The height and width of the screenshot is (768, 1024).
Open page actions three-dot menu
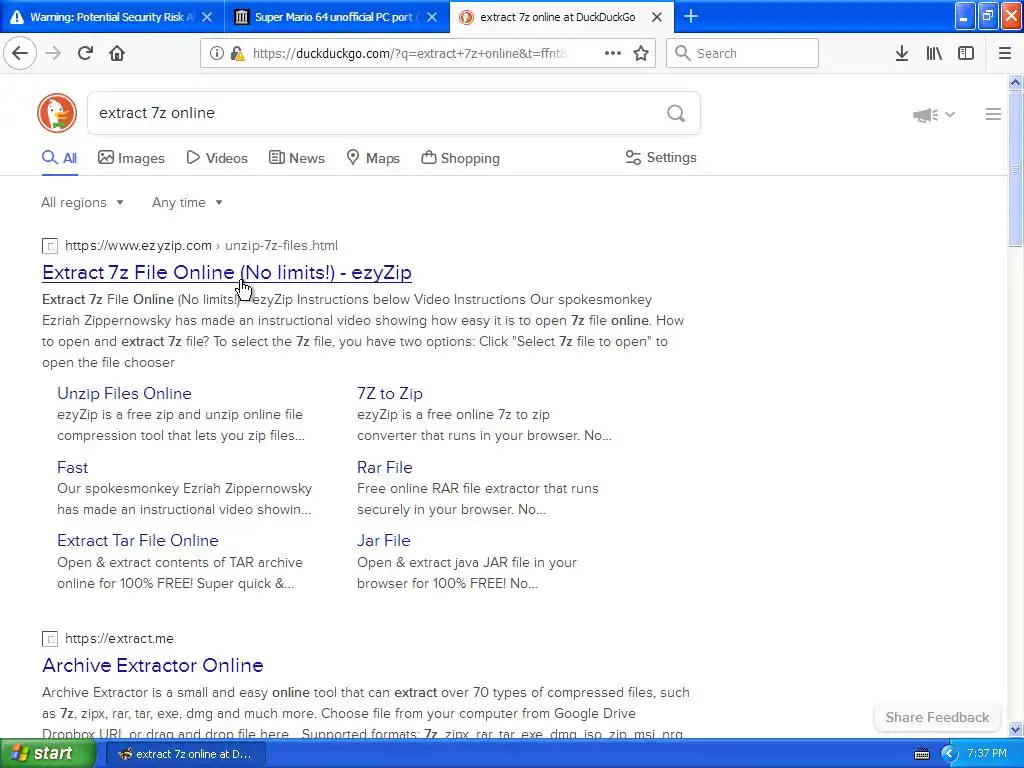[x=613, y=54]
